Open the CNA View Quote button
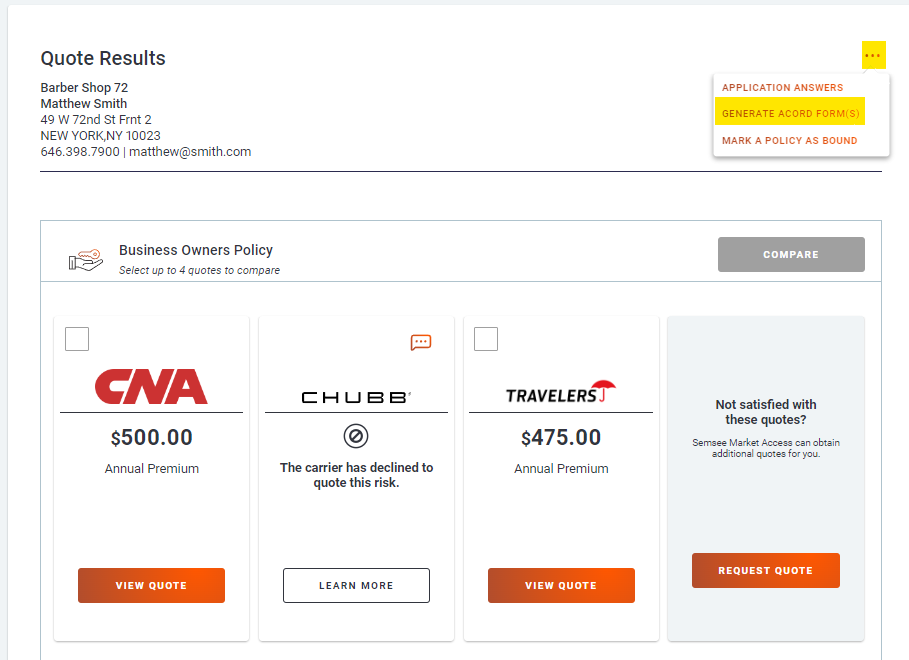This screenshot has height=660, width=909. pos(151,586)
